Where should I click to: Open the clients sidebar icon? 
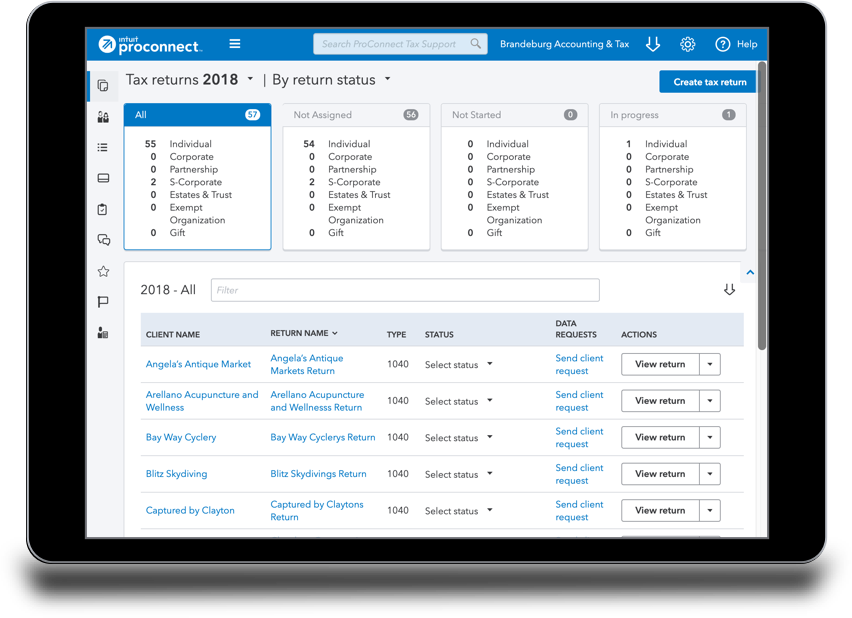tap(103, 117)
